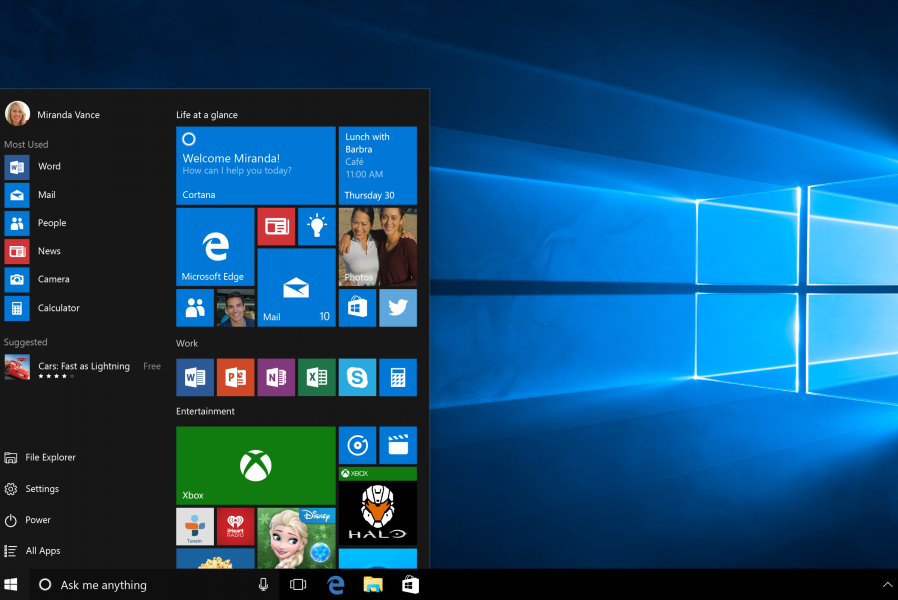Select Word from Most Used list
The height and width of the screenshot is (600, 898).
[x=49, y=167]
